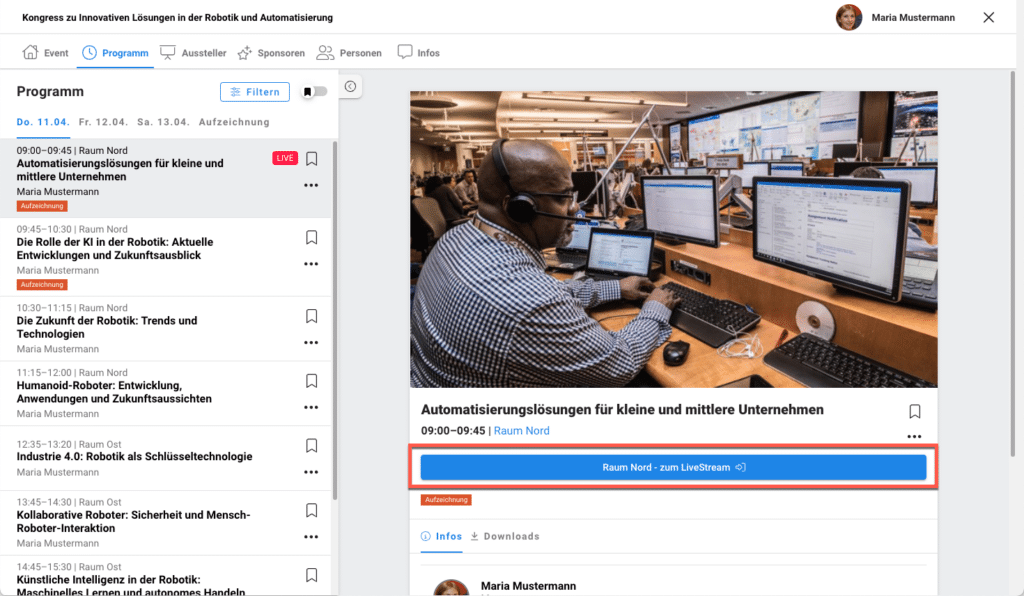Open three-dot menu for Kollaborative Roboter session
The image size is (1024, 596).
click(311, 537)
